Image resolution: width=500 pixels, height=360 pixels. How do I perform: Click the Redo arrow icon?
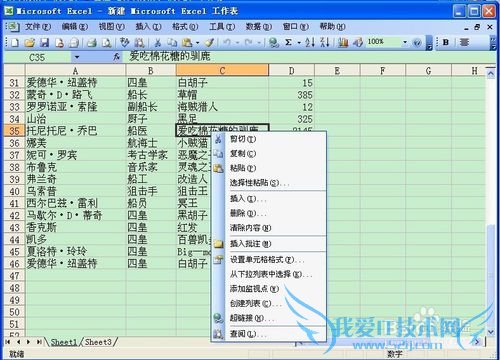pyautogui.click(x=248, y=42)
